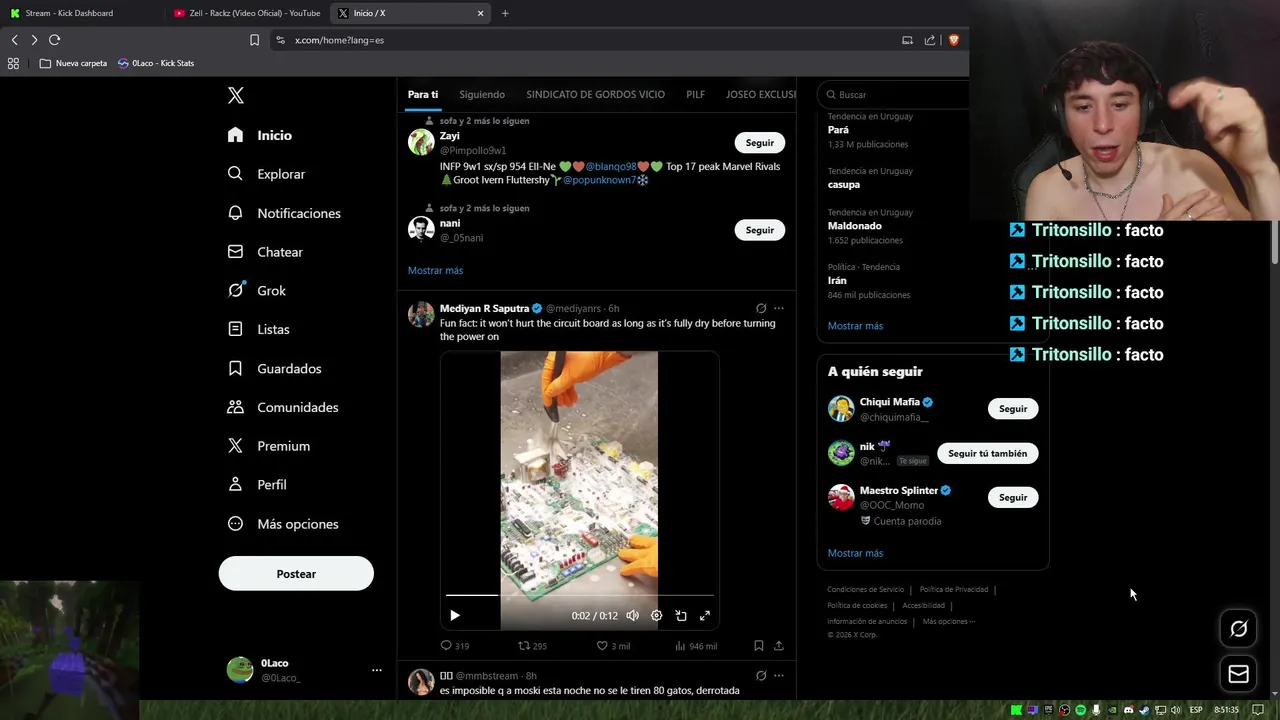1280x720 pixels.
Task: Follow Maestro Splinter
Action: pos(1013,497)
